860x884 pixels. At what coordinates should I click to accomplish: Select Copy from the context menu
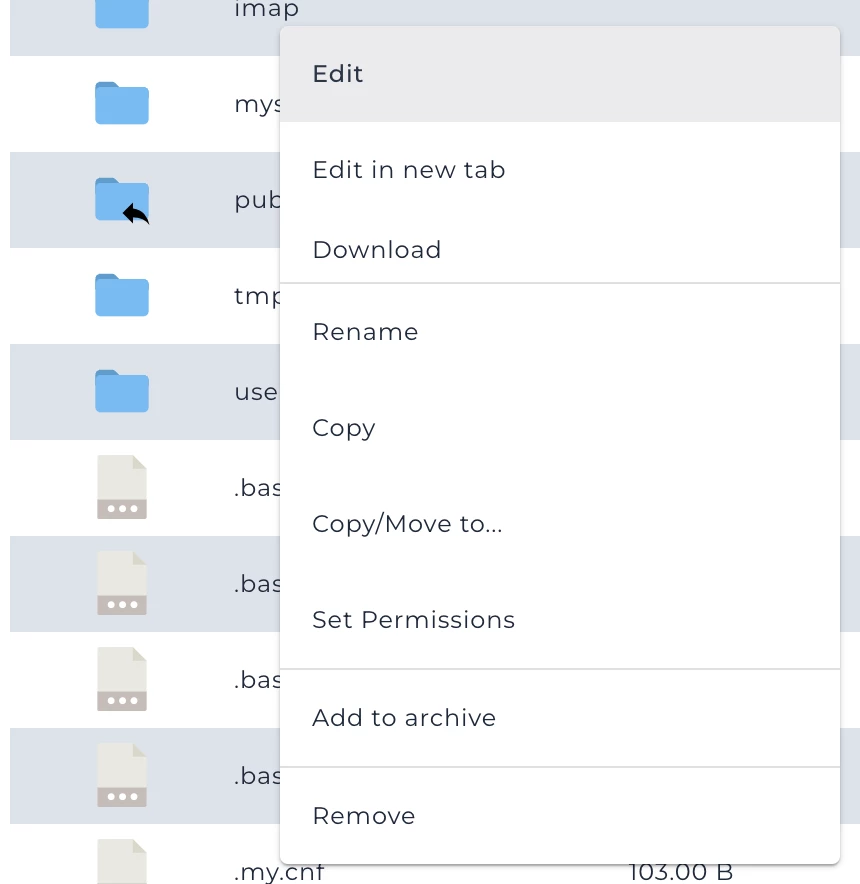coord(343,428)
